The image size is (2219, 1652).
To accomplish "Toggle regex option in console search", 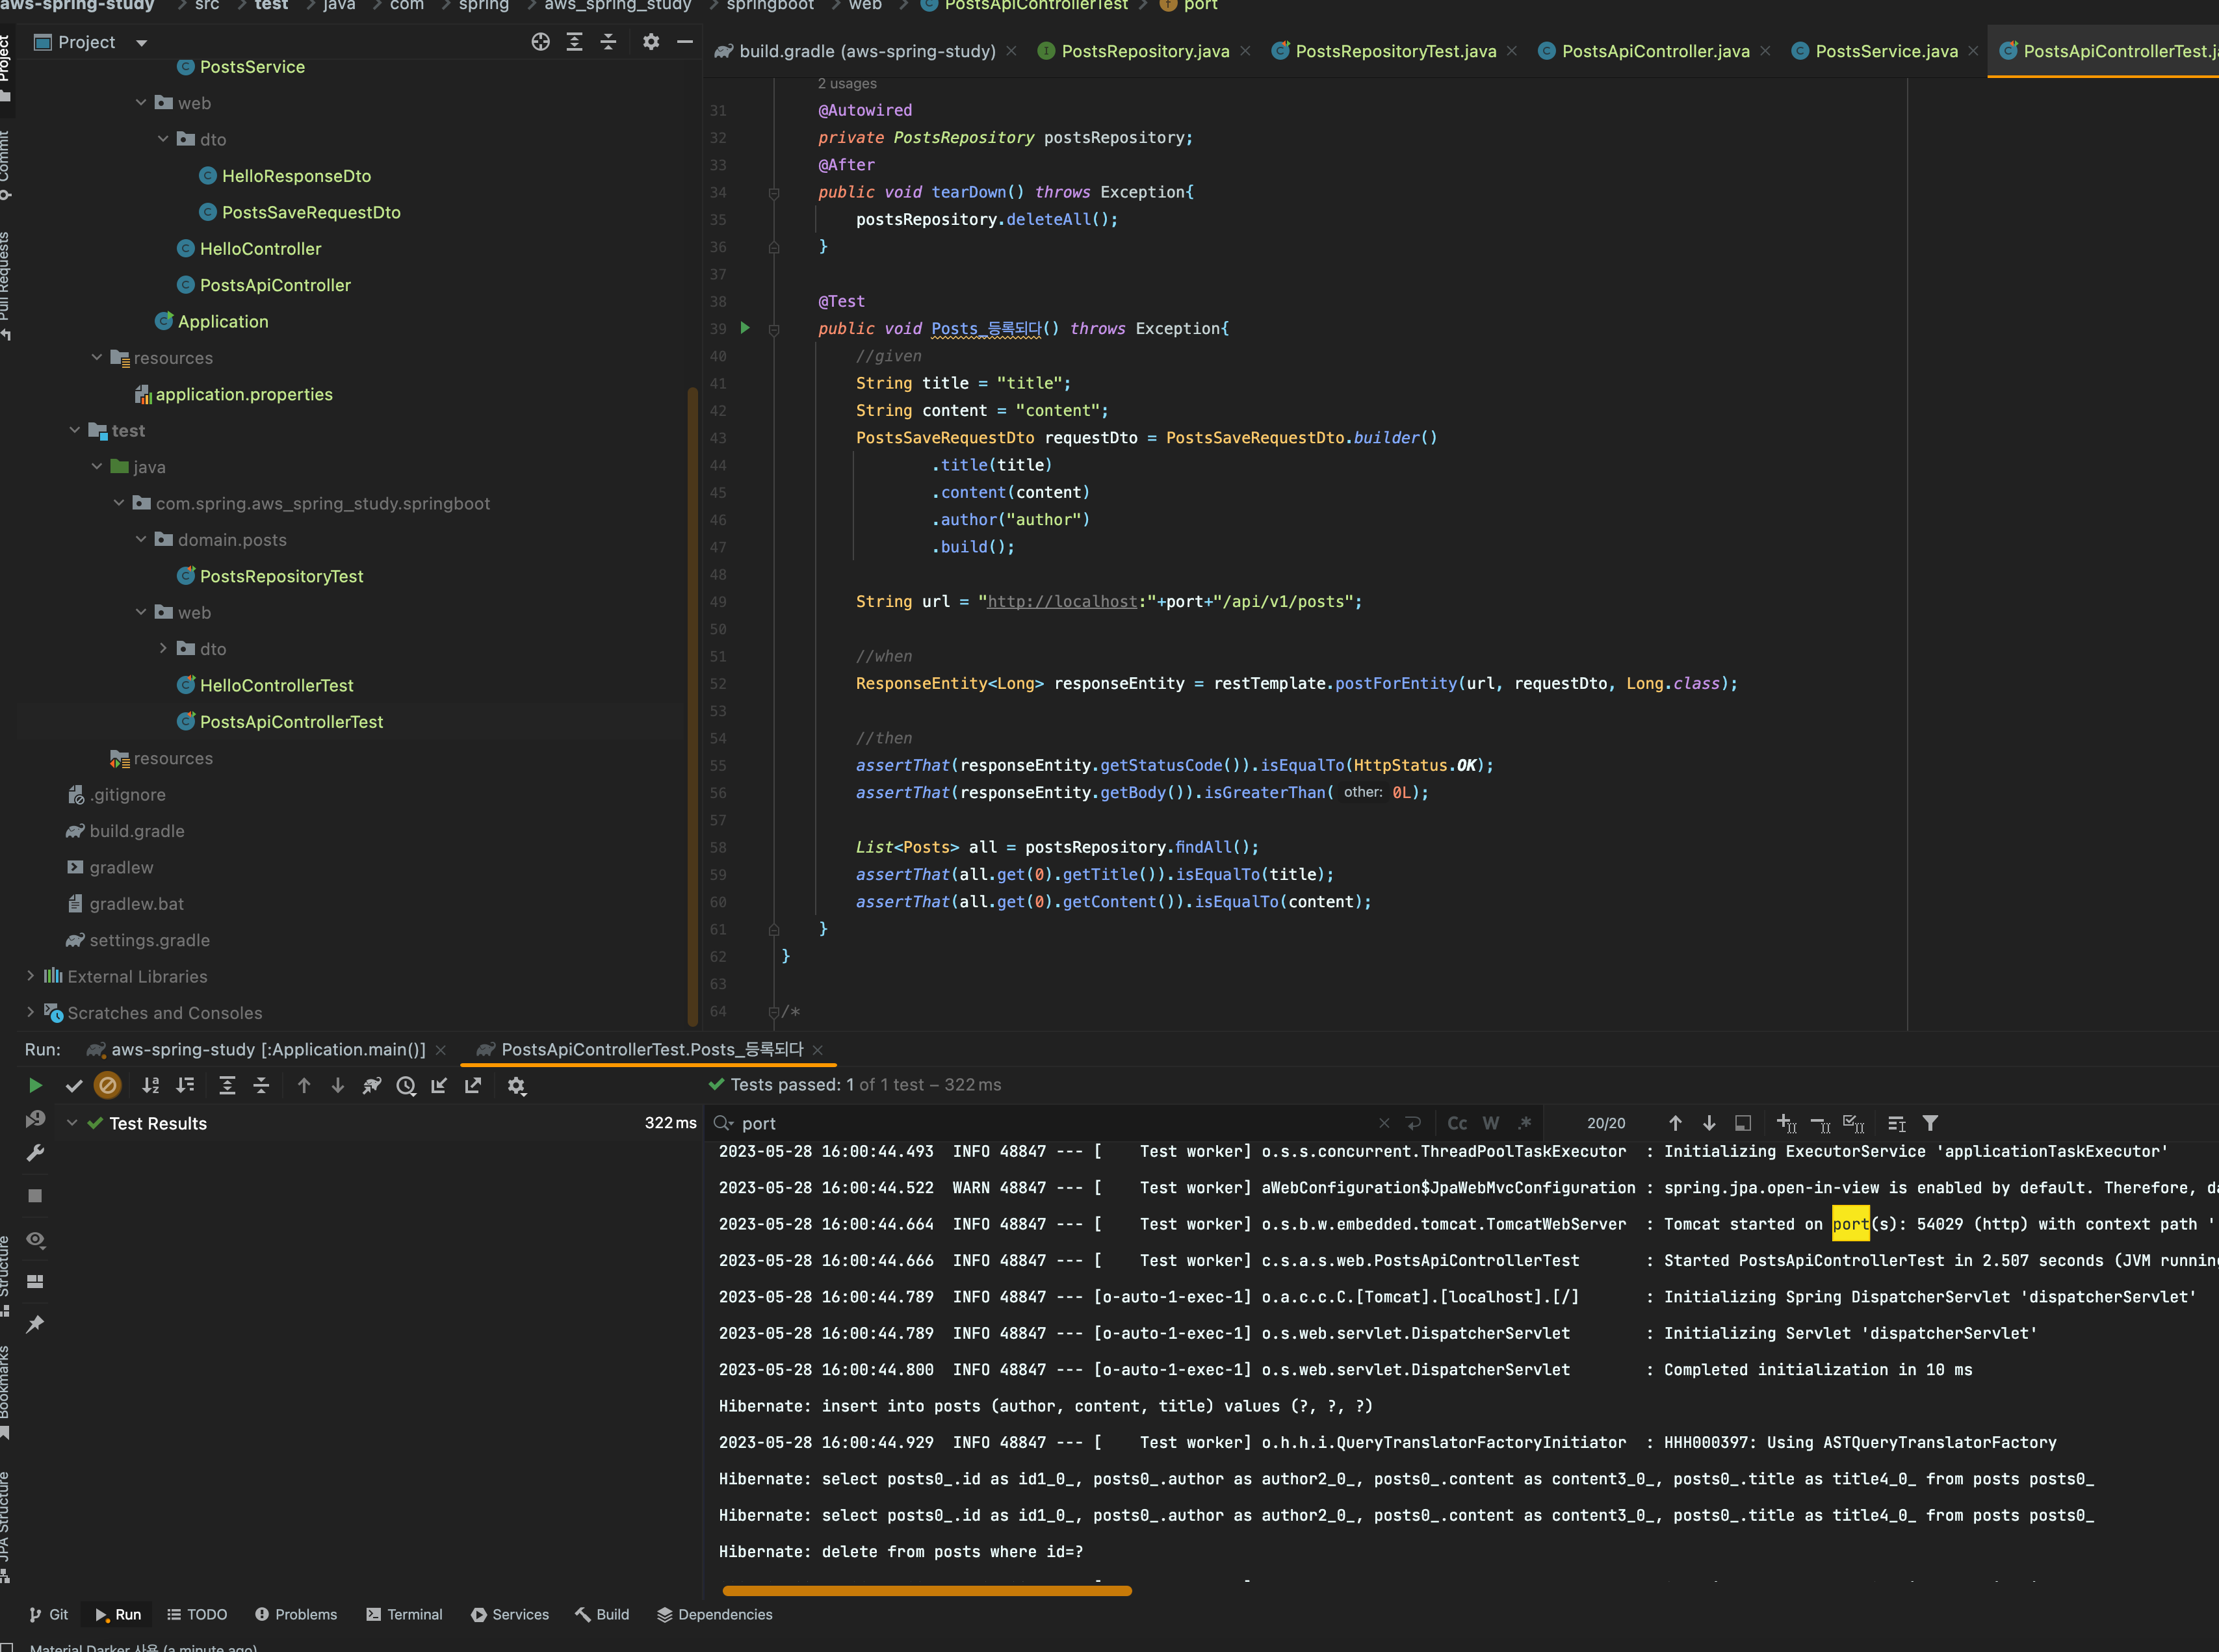I will point(1525,1123).
